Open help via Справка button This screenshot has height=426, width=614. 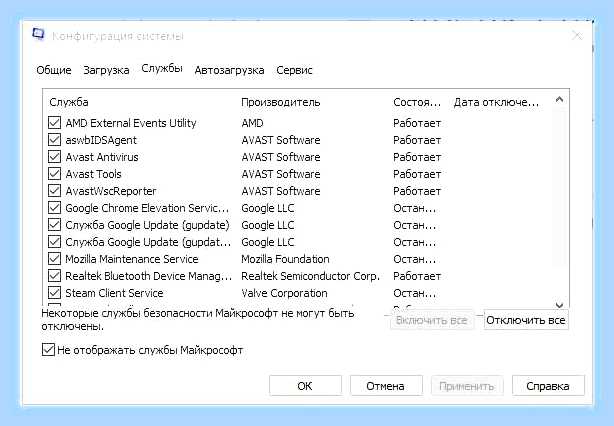(x=548, y=386)
